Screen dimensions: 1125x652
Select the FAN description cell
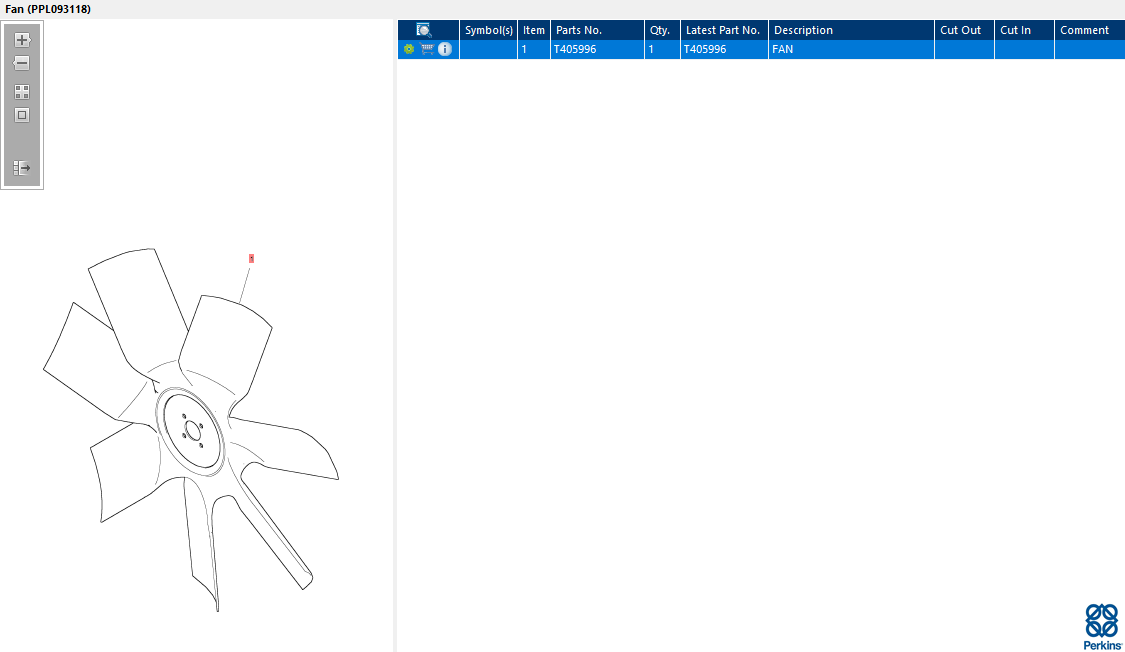pos(851,49)
